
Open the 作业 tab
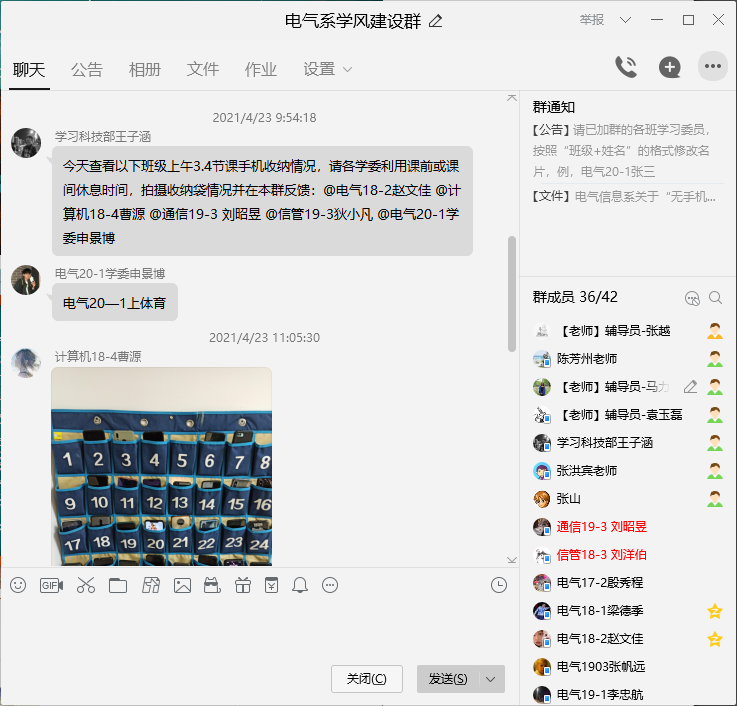(261, 70)
